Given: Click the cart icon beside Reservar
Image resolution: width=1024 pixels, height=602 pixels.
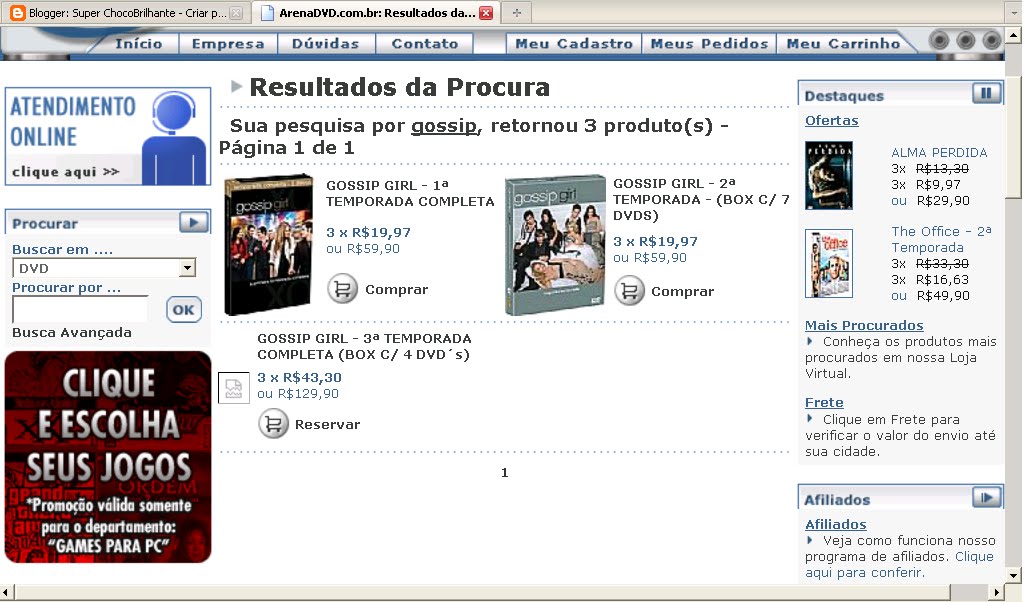Looking at the screenshot, I should [274, 424].
